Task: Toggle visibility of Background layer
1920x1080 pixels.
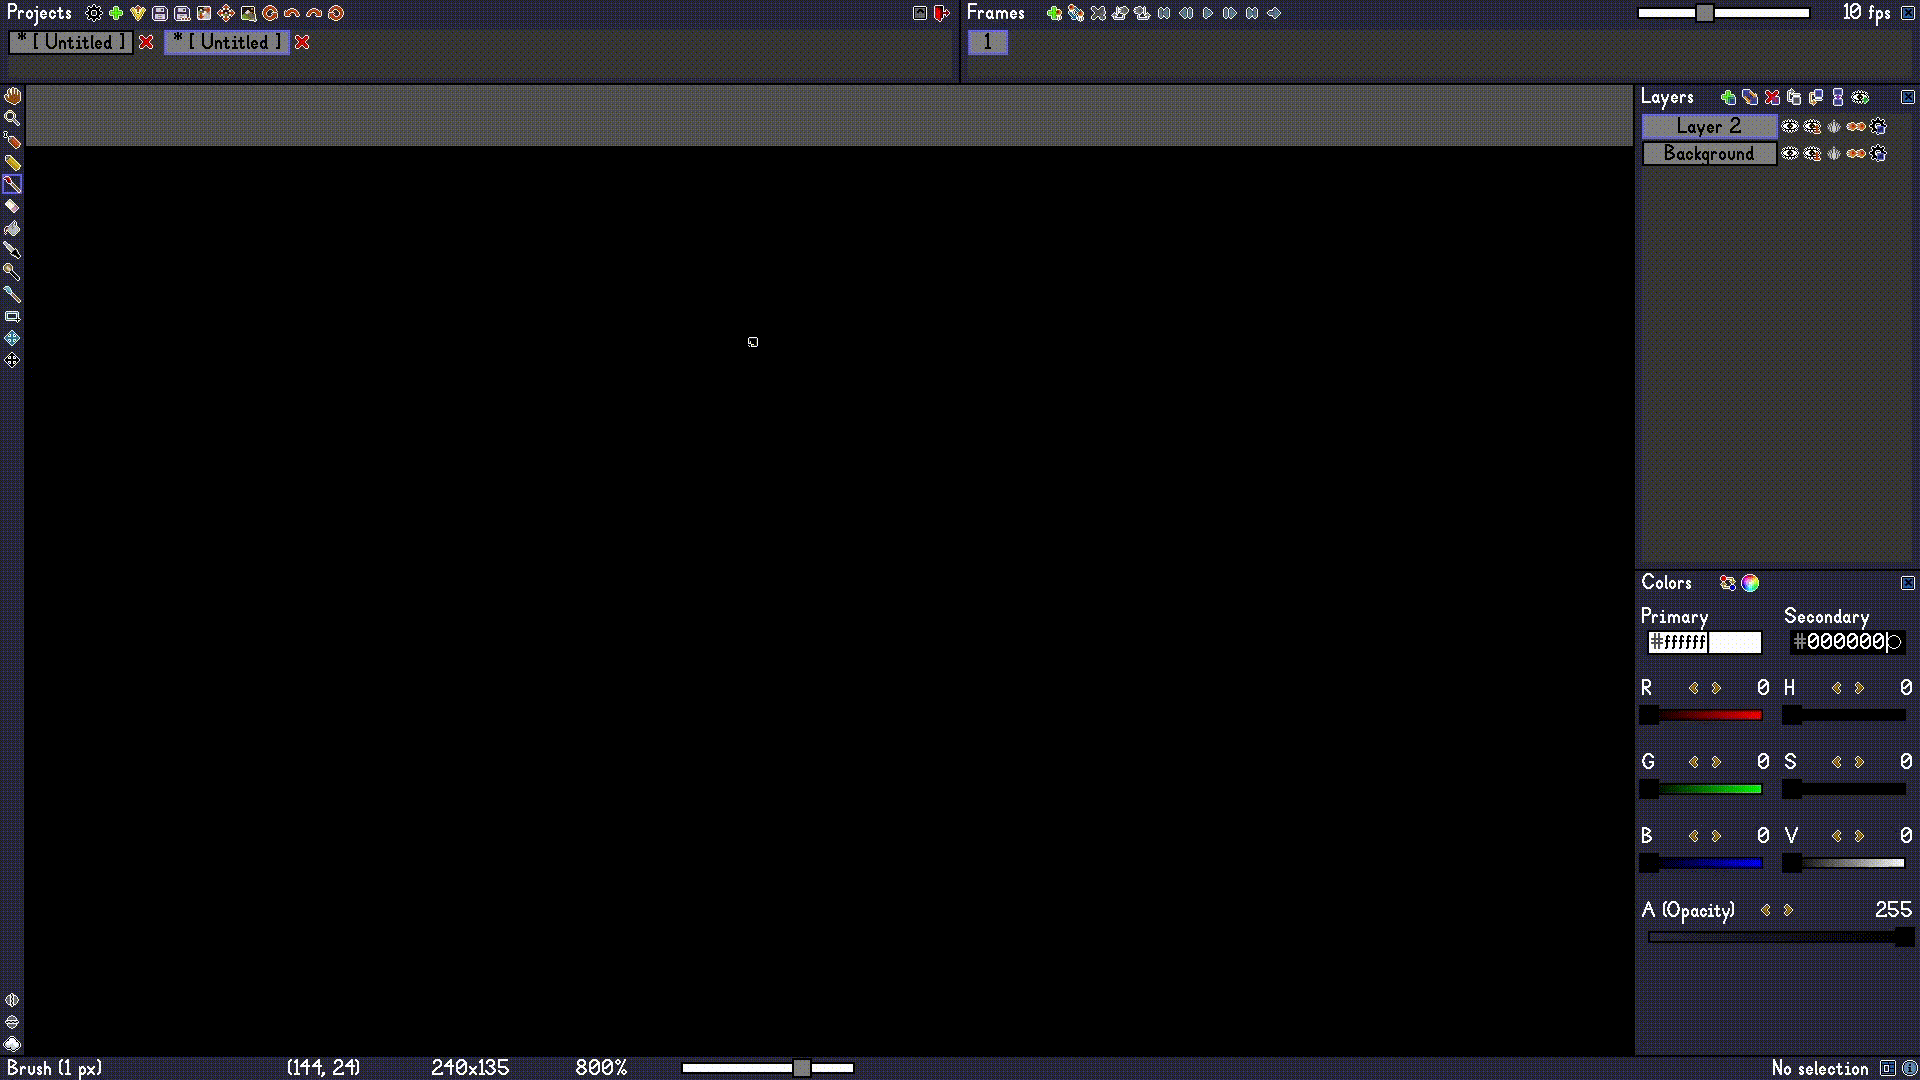Action: [1790, 153]
